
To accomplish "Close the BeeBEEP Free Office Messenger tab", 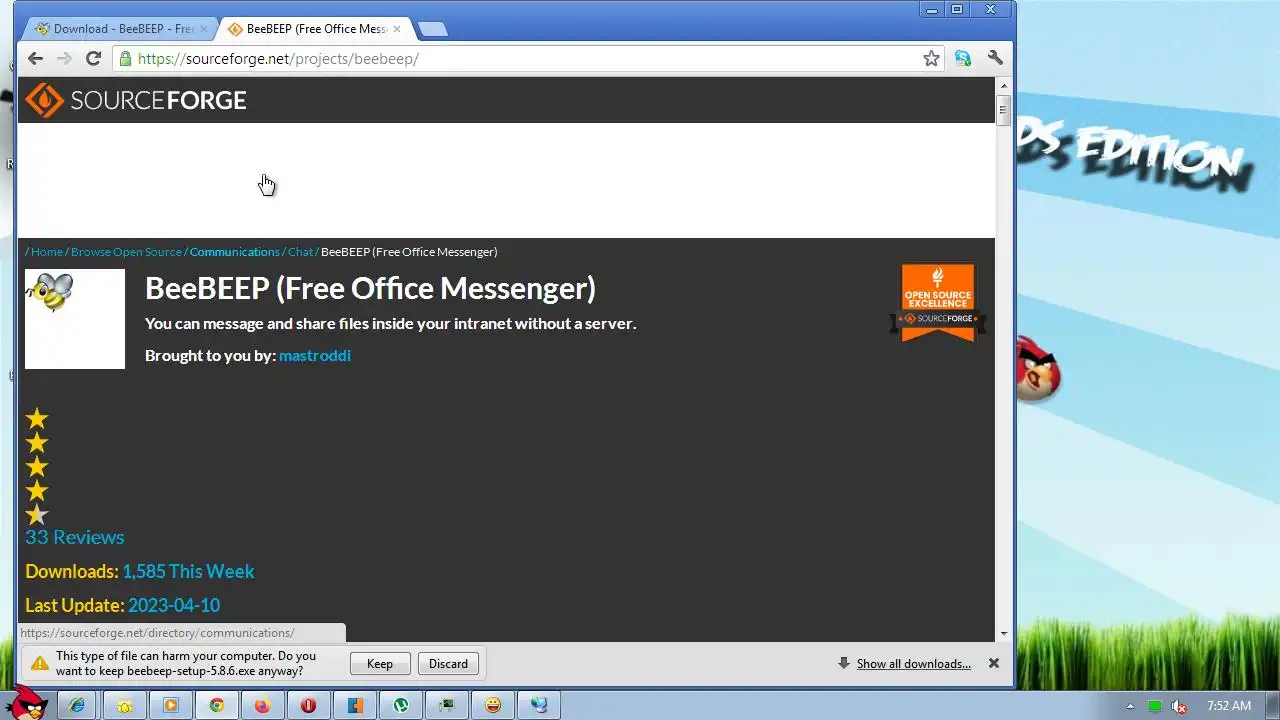I will (x=396, y=29).
